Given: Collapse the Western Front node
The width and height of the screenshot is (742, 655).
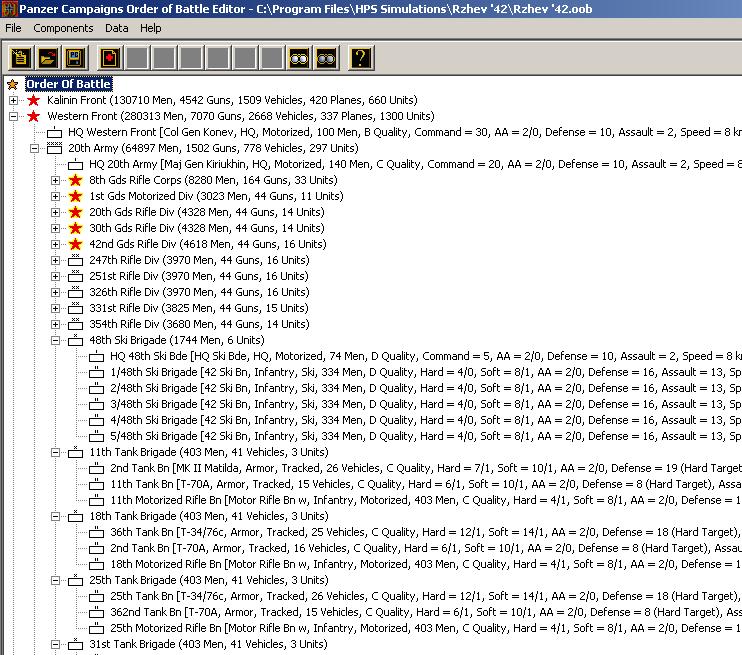Looking at the screenshot, I should (13, 116).
